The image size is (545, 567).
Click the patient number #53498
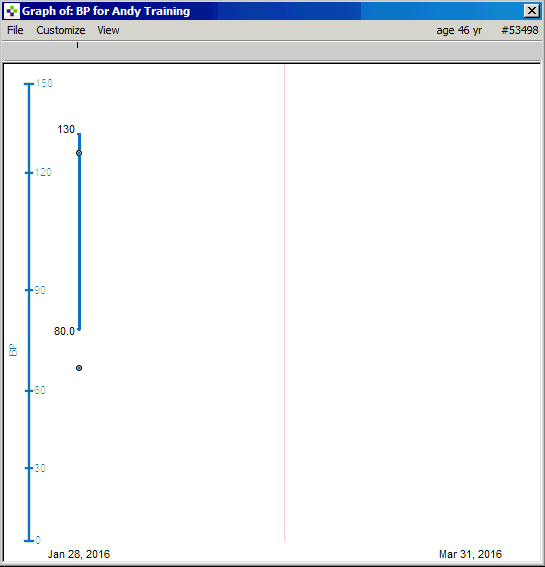[x=520, y=30]
